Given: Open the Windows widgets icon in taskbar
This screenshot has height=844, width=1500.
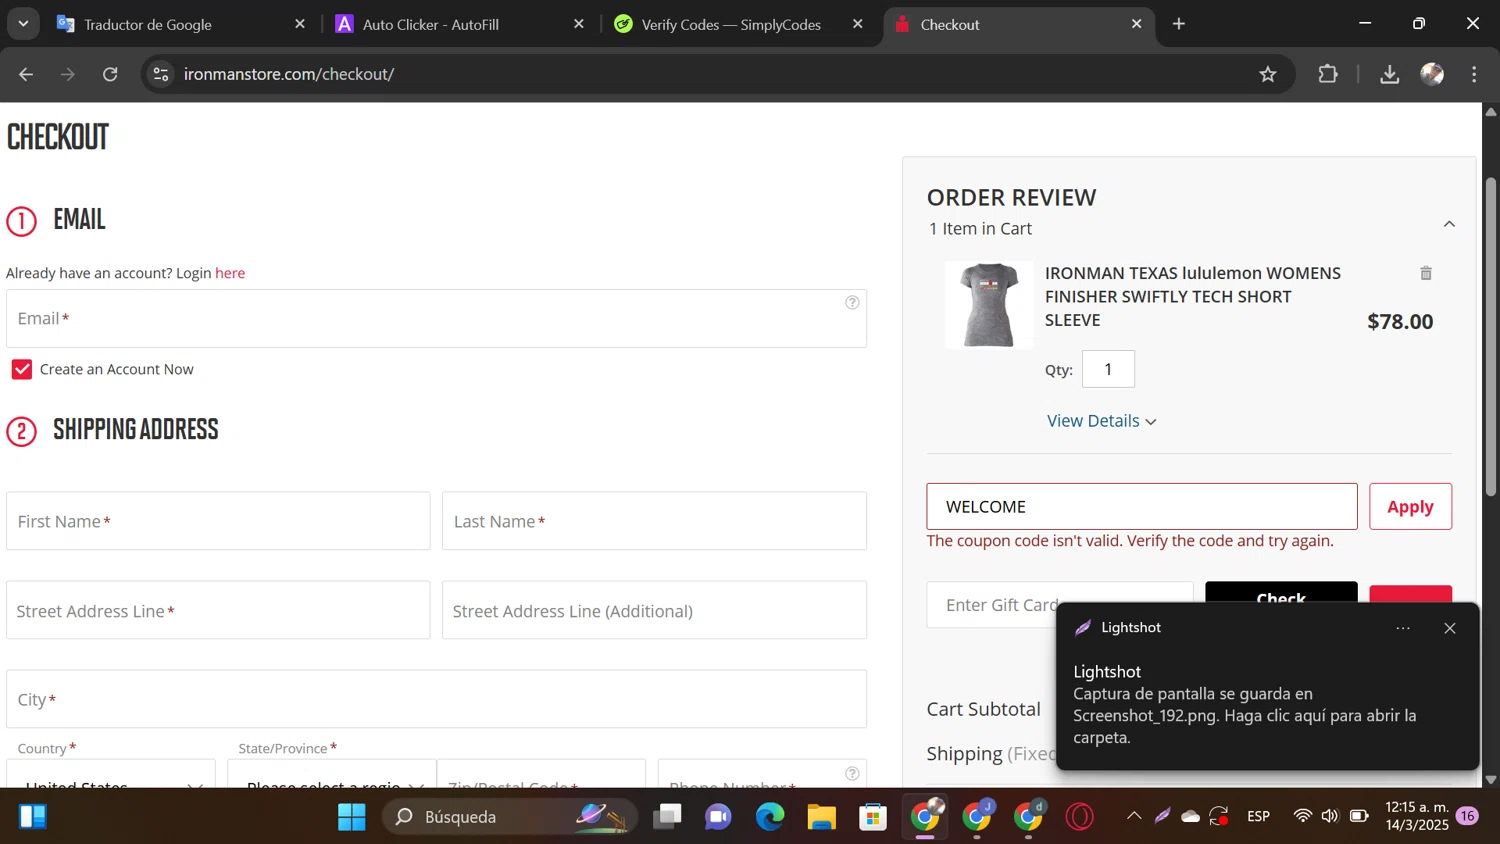Looking at the screenshot, I should tap(33, 817).
